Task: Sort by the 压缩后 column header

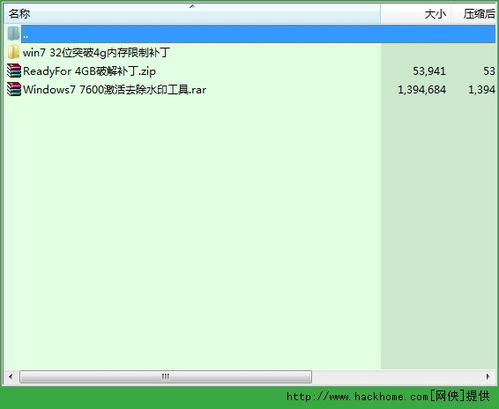Action: click(473, 14)
